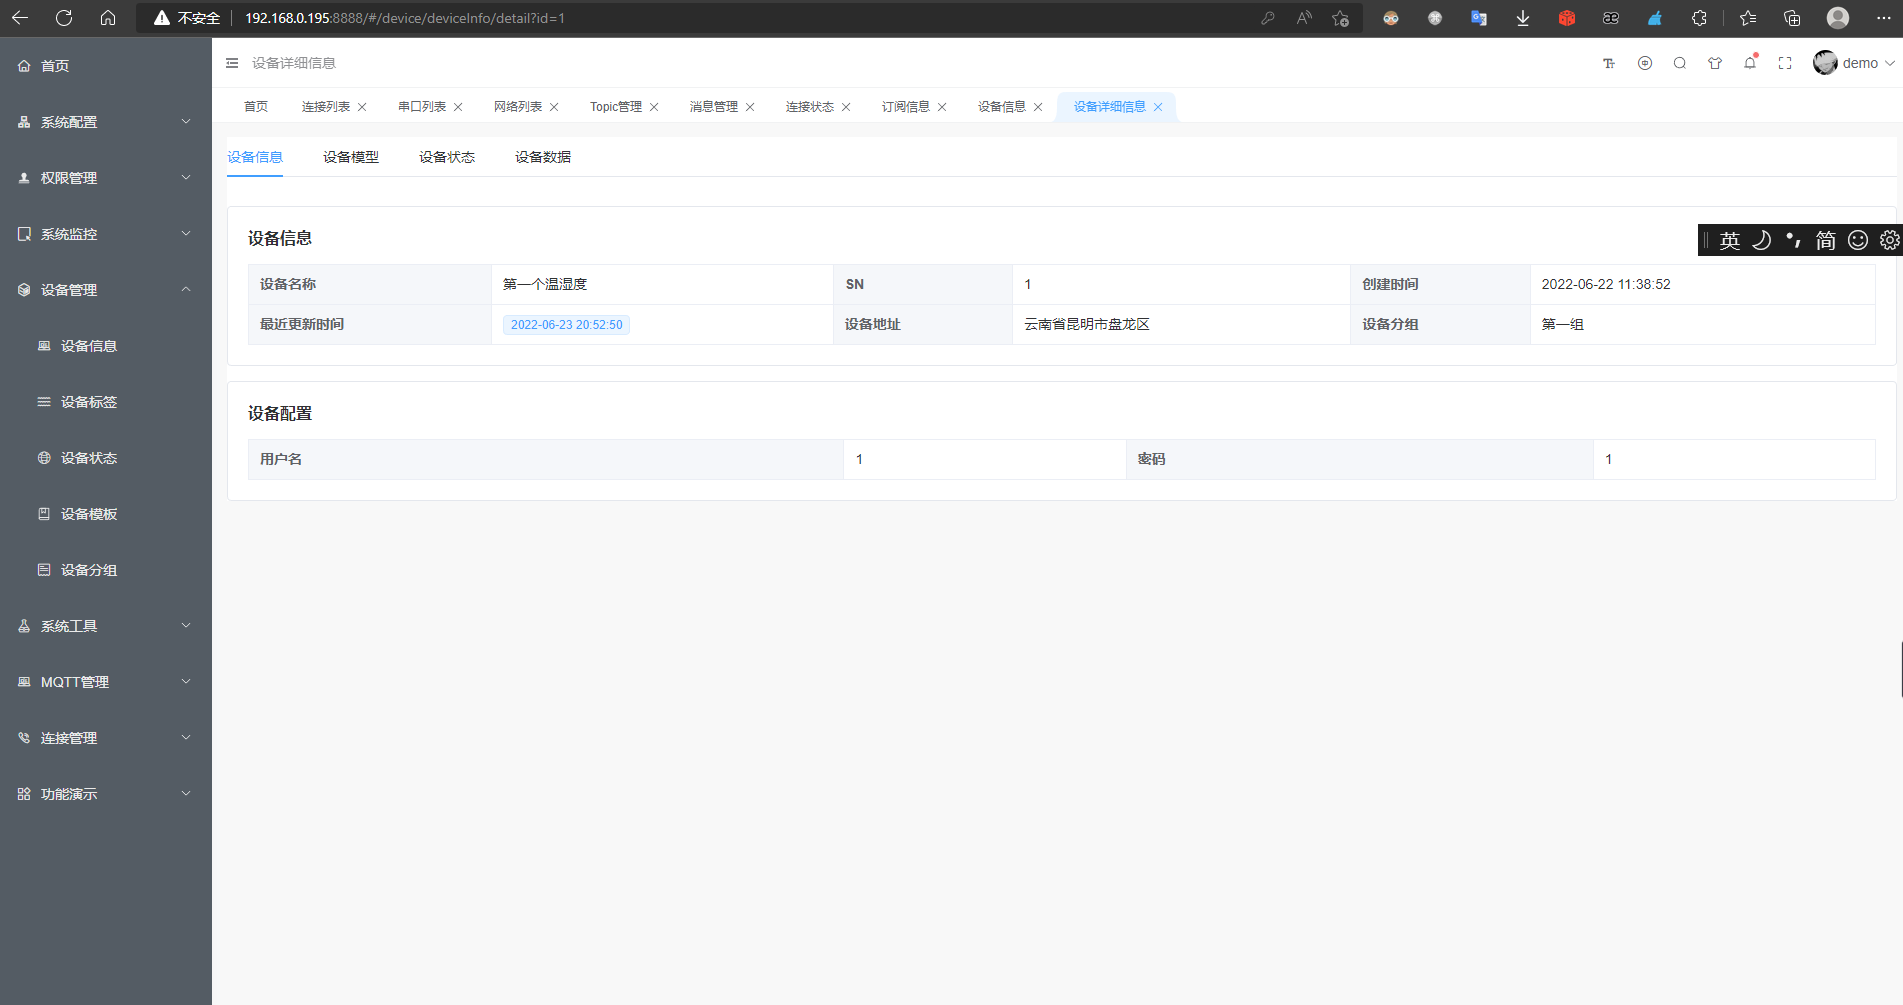Click the circular record icon in header
The width and height of the screenshot is (1903, 1005).
[x=1645, y=63]
